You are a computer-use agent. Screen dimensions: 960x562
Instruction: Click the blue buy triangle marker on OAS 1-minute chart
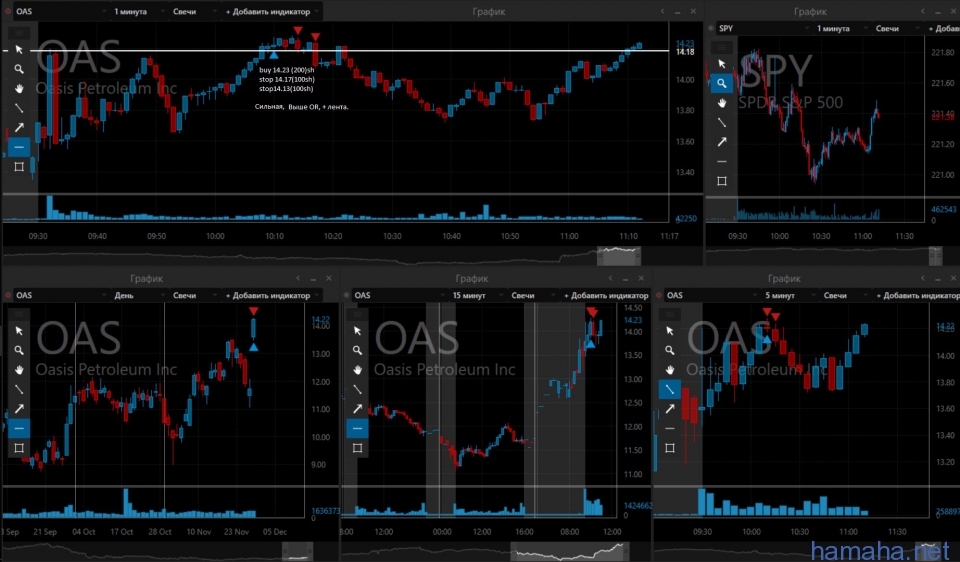[x=274, y=55]
